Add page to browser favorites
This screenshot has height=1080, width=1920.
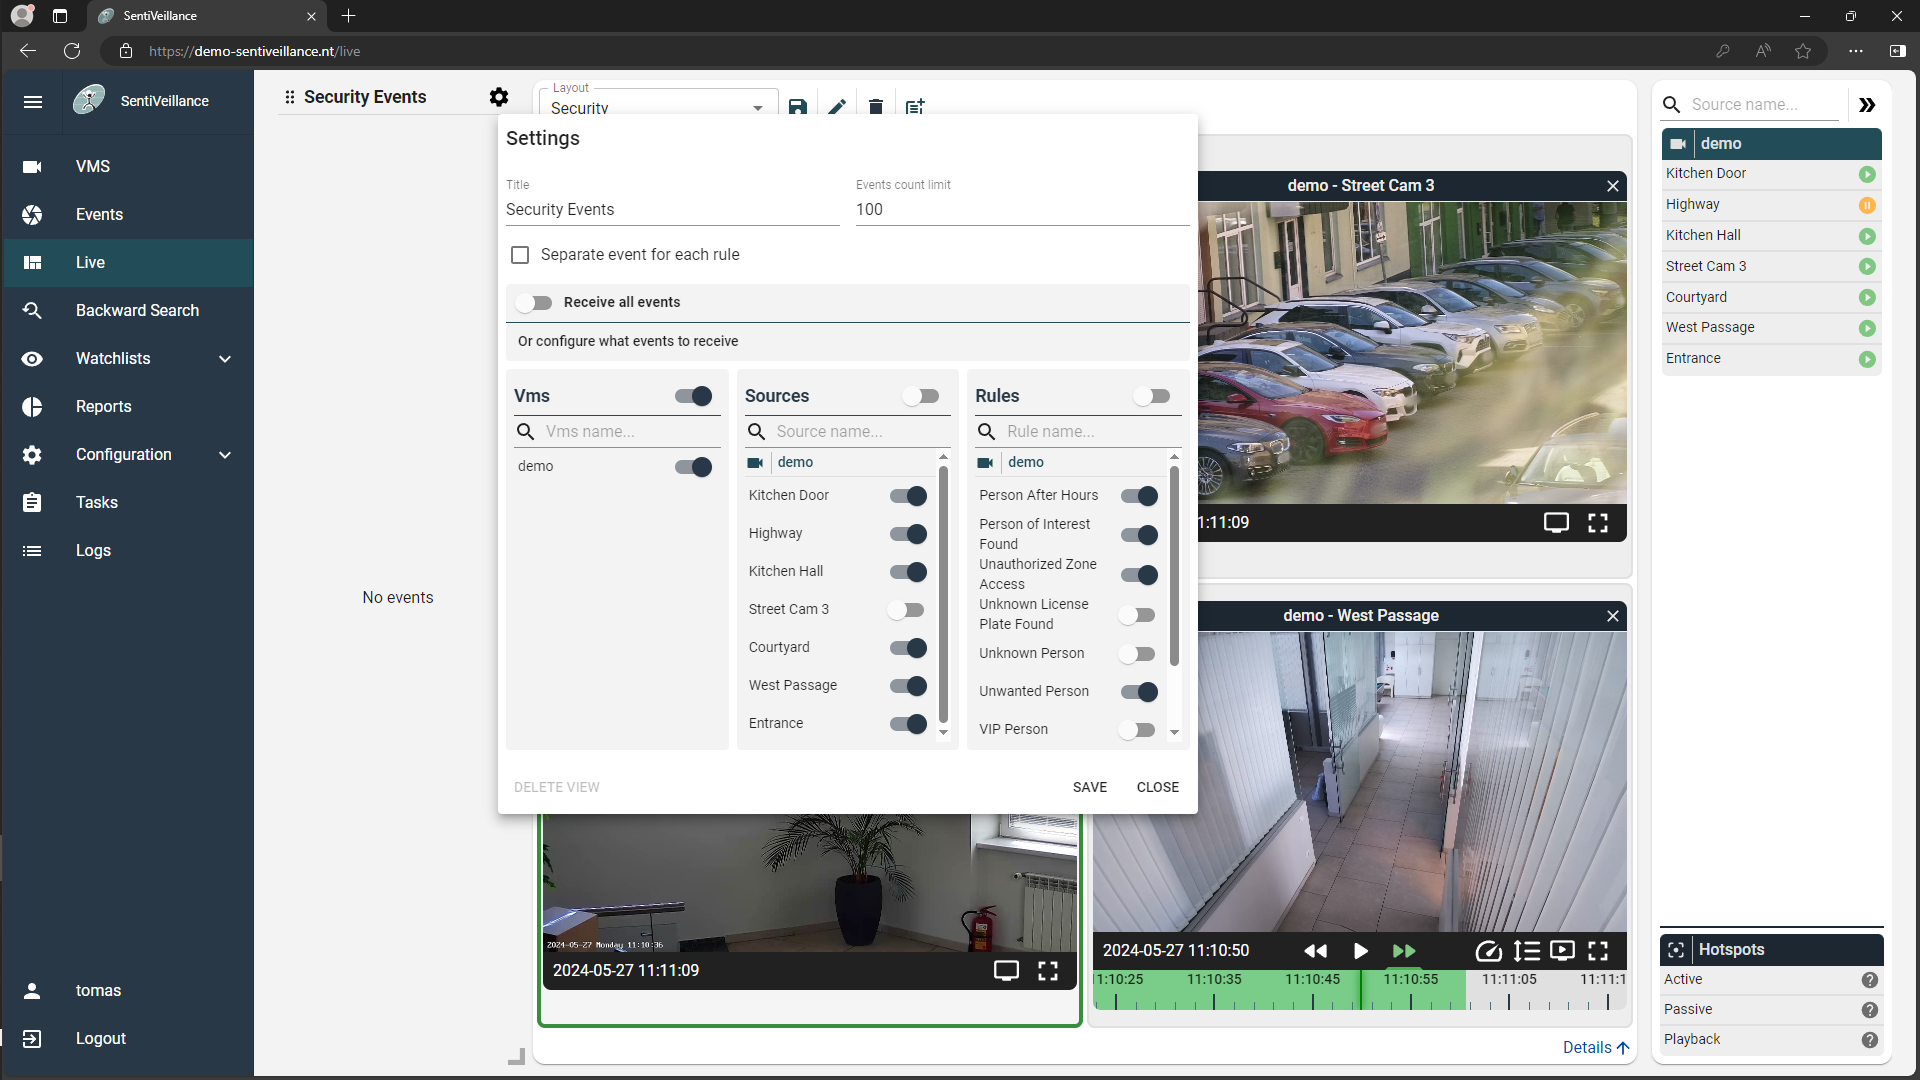point(1803,51)
